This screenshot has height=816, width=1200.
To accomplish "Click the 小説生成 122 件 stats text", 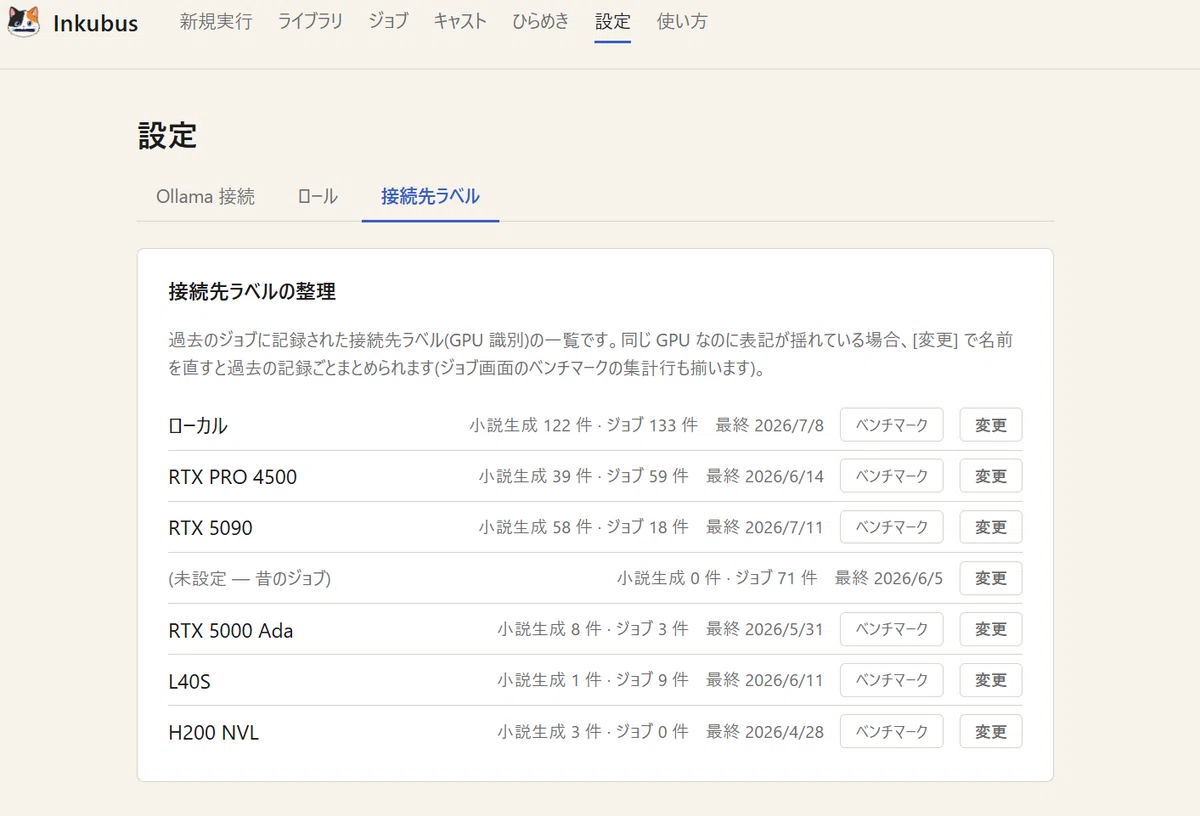I will point(531,425).
